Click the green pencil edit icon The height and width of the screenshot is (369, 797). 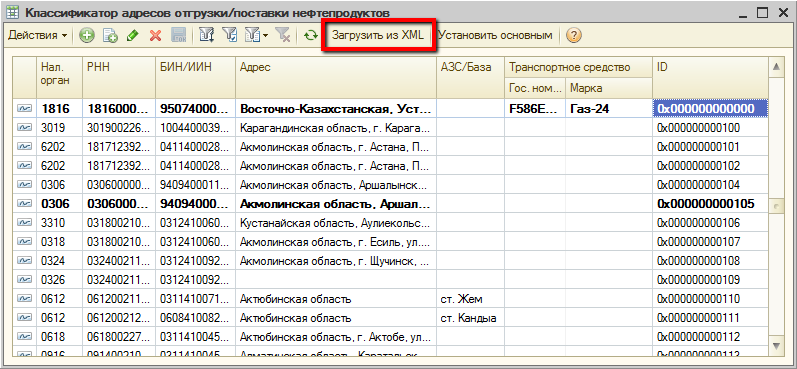point(132,36)
